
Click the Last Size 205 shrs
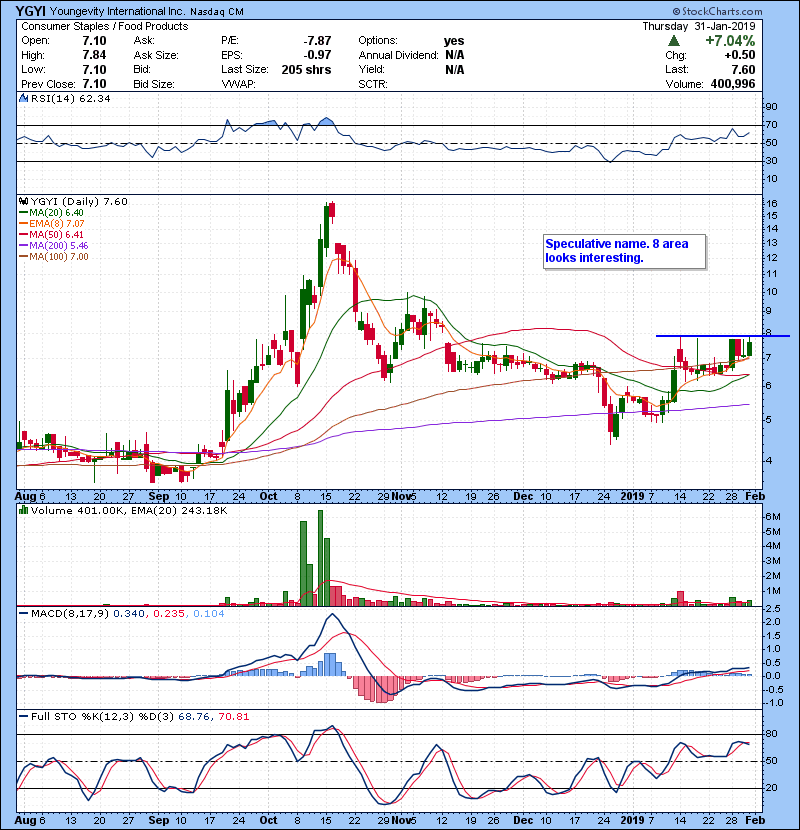coord(306,69)
